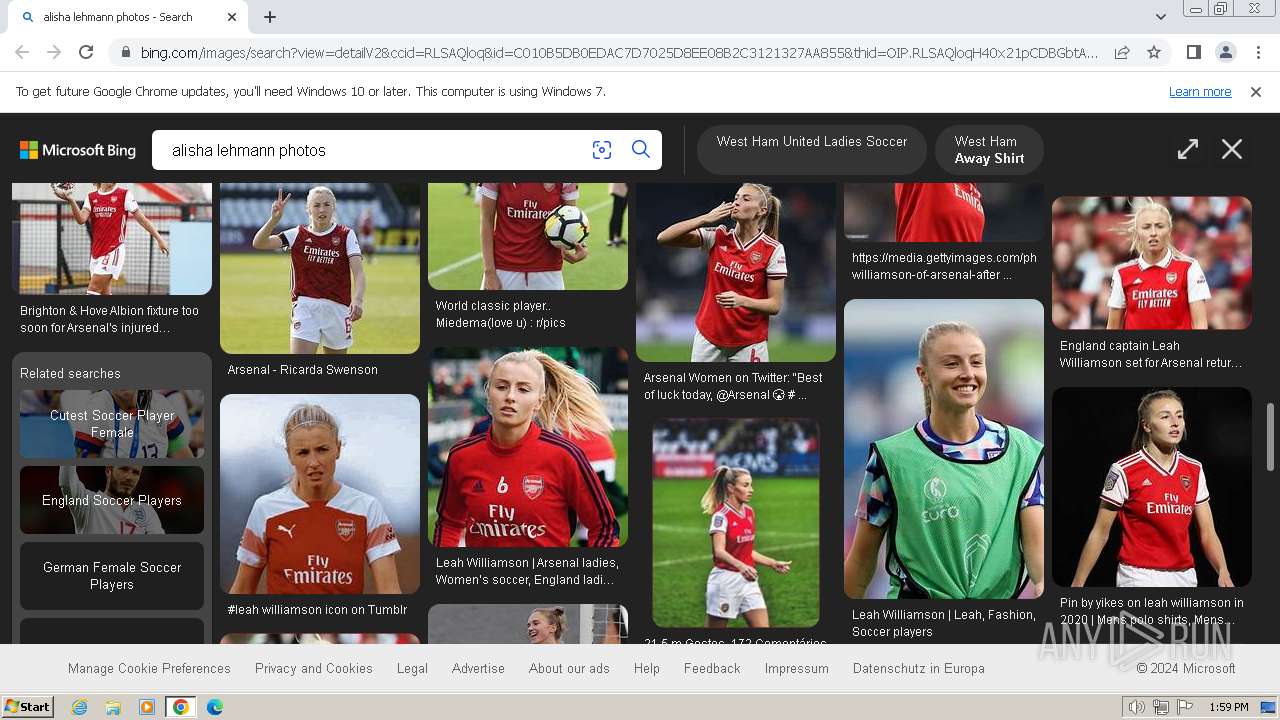Open the About our ads link
The image size is (1280, 720).
tap(569, 668)
